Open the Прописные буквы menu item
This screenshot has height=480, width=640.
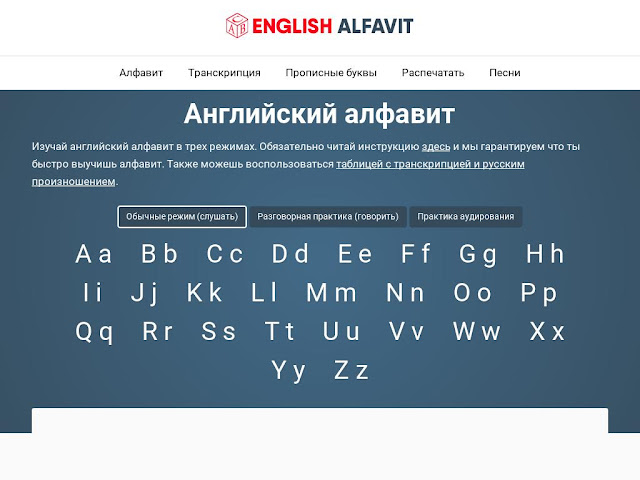tap(331, 73)
